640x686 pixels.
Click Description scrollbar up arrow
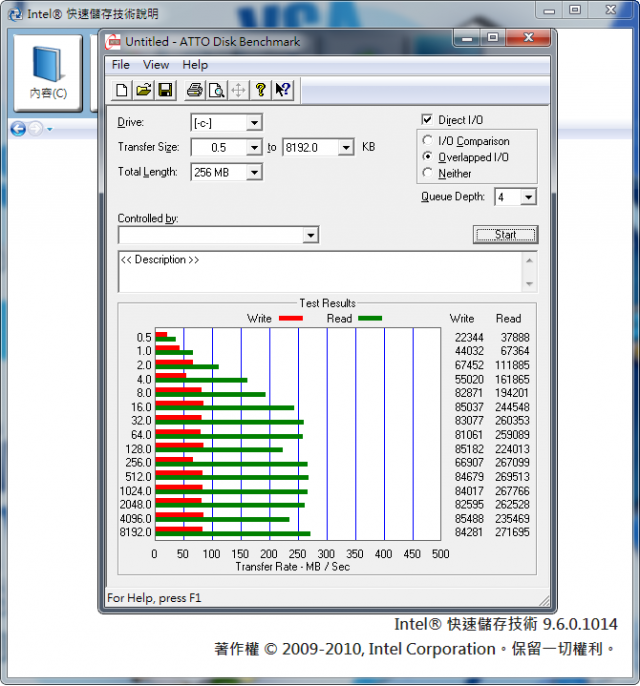(529, 261)
